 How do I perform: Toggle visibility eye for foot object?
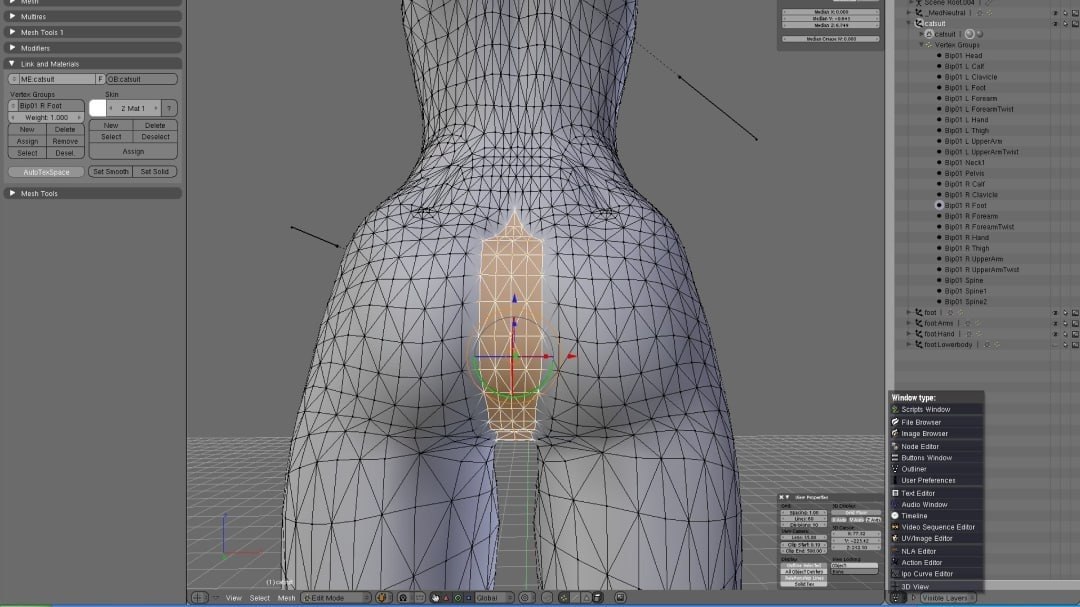1055,313
